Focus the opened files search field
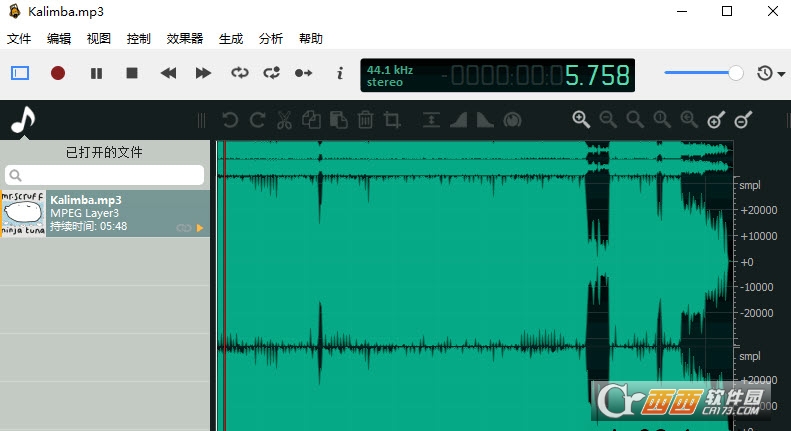Viewport: 791px width, 431px height. coord(104,175)
